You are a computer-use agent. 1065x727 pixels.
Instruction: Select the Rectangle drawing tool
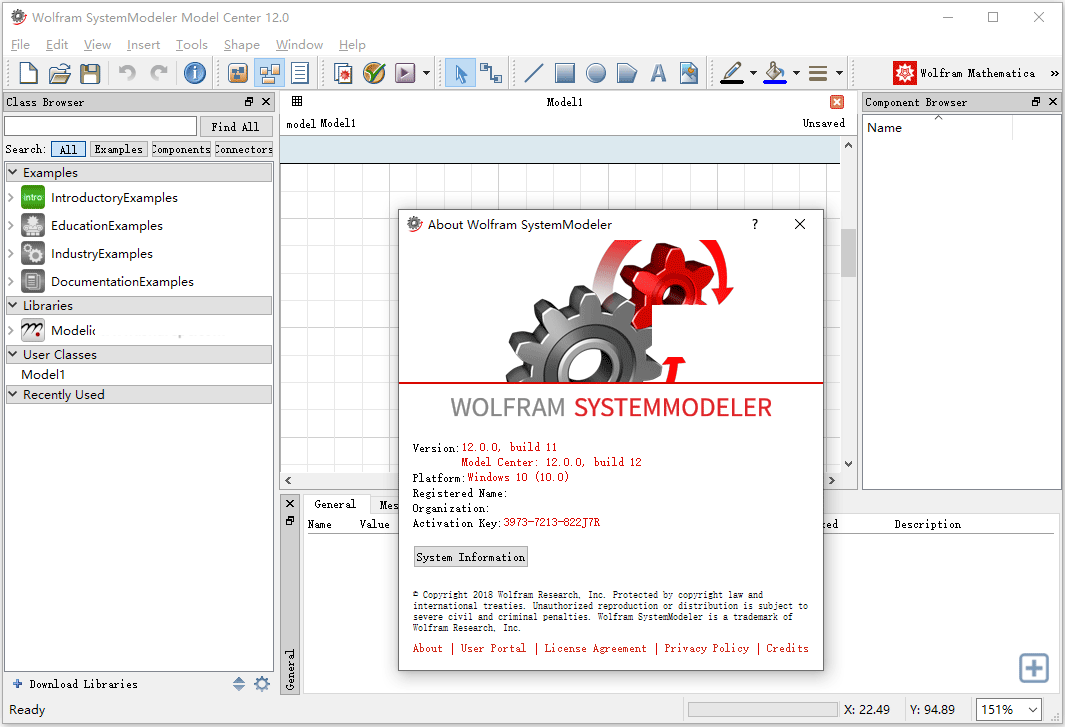(564, 72)
